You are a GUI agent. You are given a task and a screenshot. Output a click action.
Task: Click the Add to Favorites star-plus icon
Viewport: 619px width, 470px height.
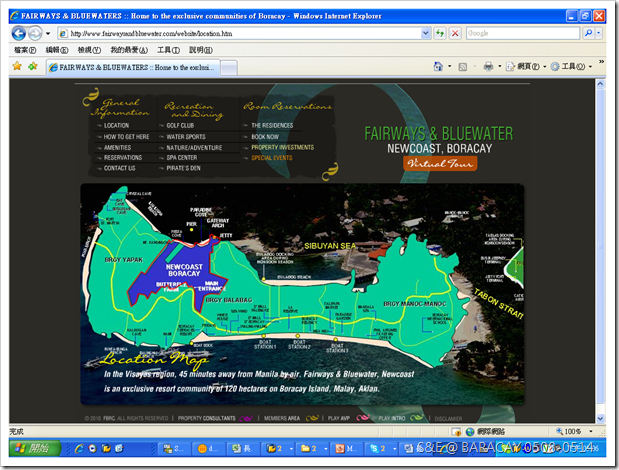click(x=33, y=66)
